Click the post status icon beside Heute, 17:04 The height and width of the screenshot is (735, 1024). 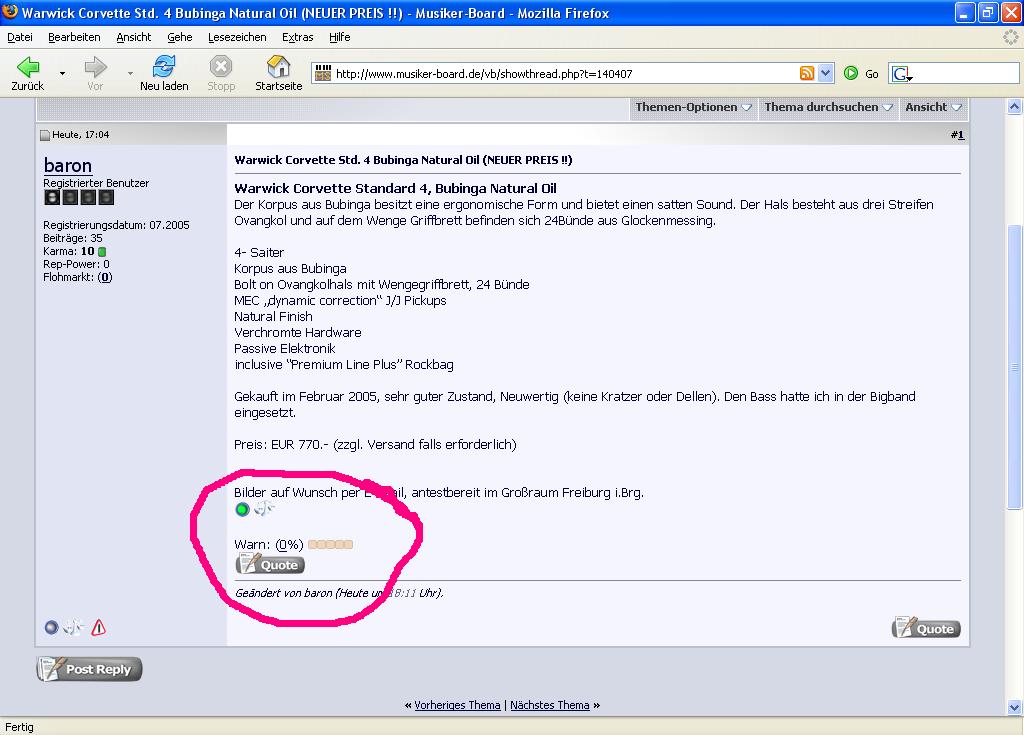[x=45, y=135]
